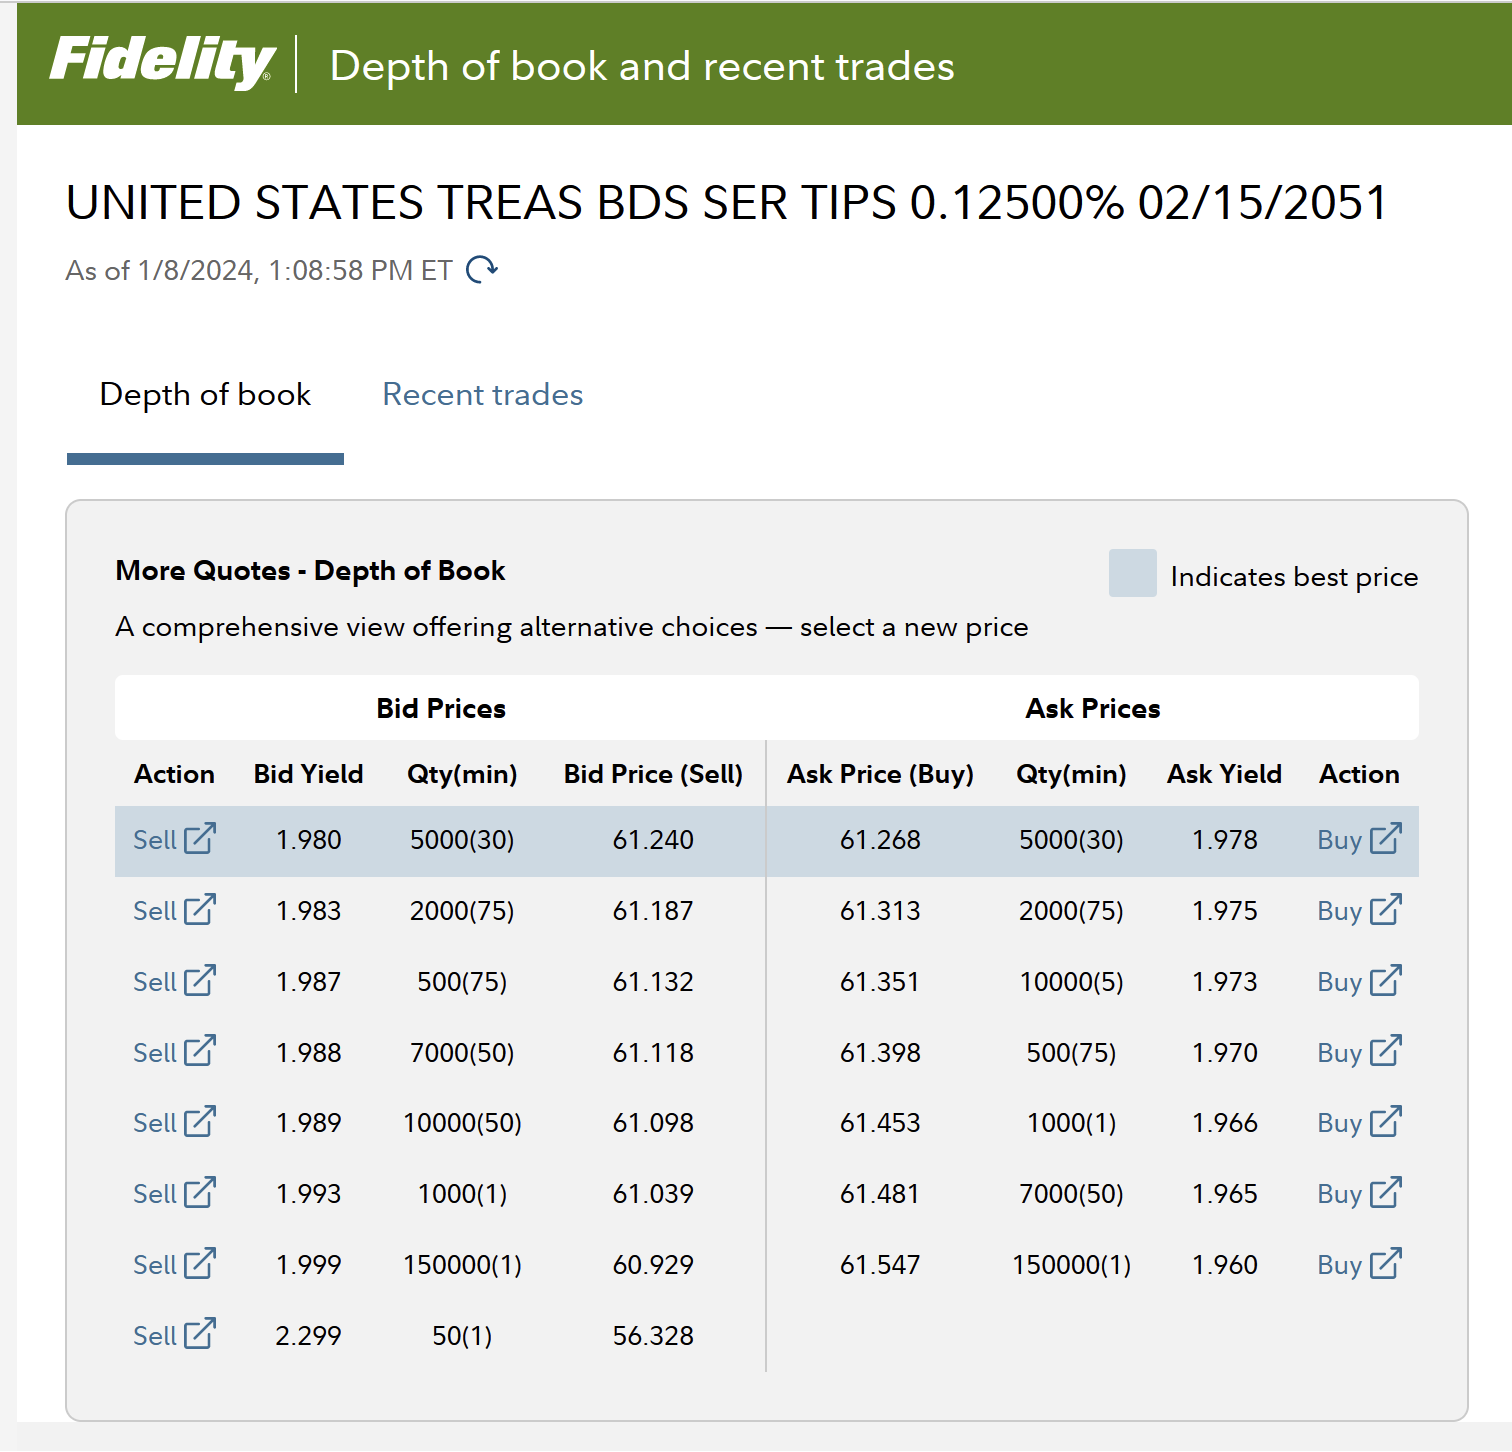Click the refresh quote icon next to timestamp
Image resolution: width=1512 pixels, height=1452 pixels.
point(482,269)
